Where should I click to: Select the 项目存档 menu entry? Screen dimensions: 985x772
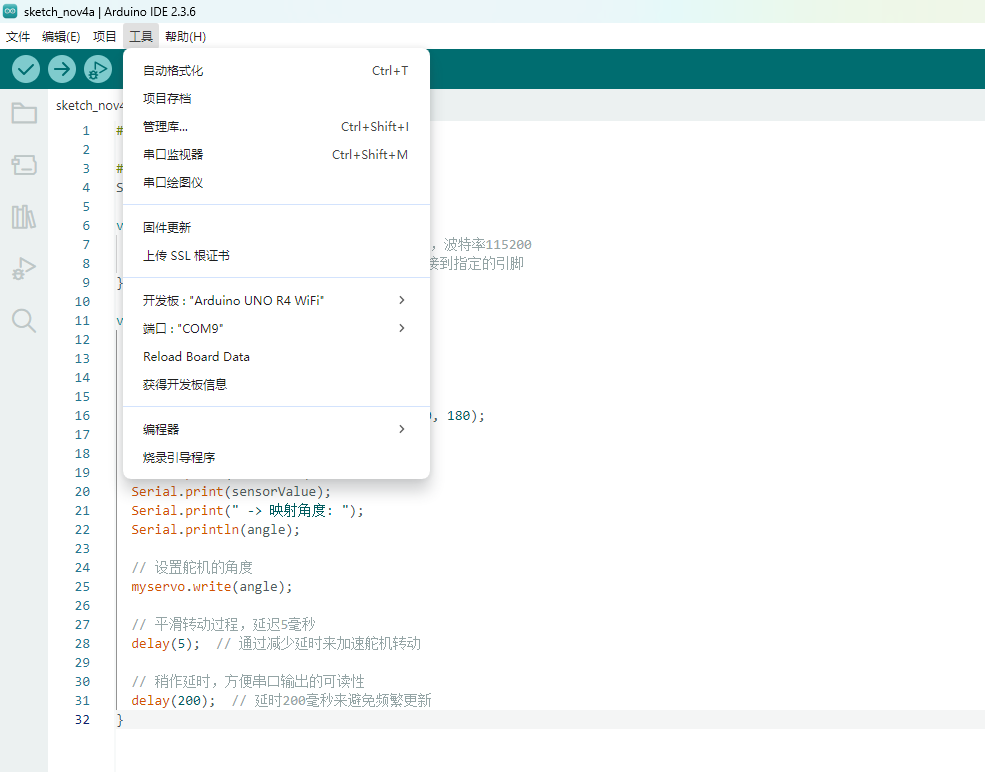[x=276, y=99]
